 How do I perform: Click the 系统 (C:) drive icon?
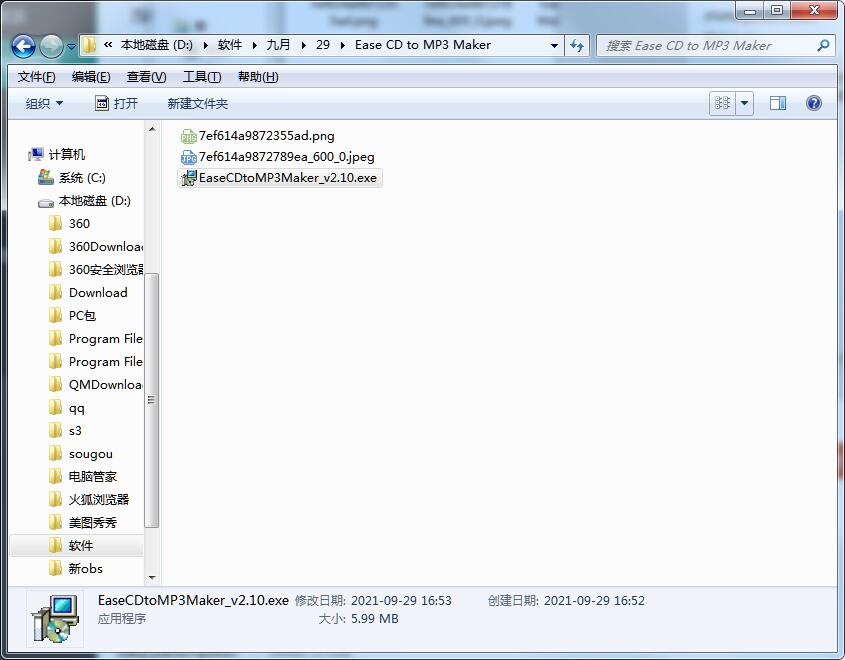(46, 177)
